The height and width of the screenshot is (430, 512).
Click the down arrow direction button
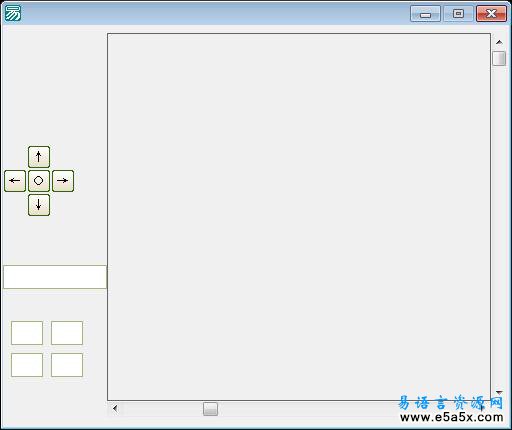(x=39, y=205)
